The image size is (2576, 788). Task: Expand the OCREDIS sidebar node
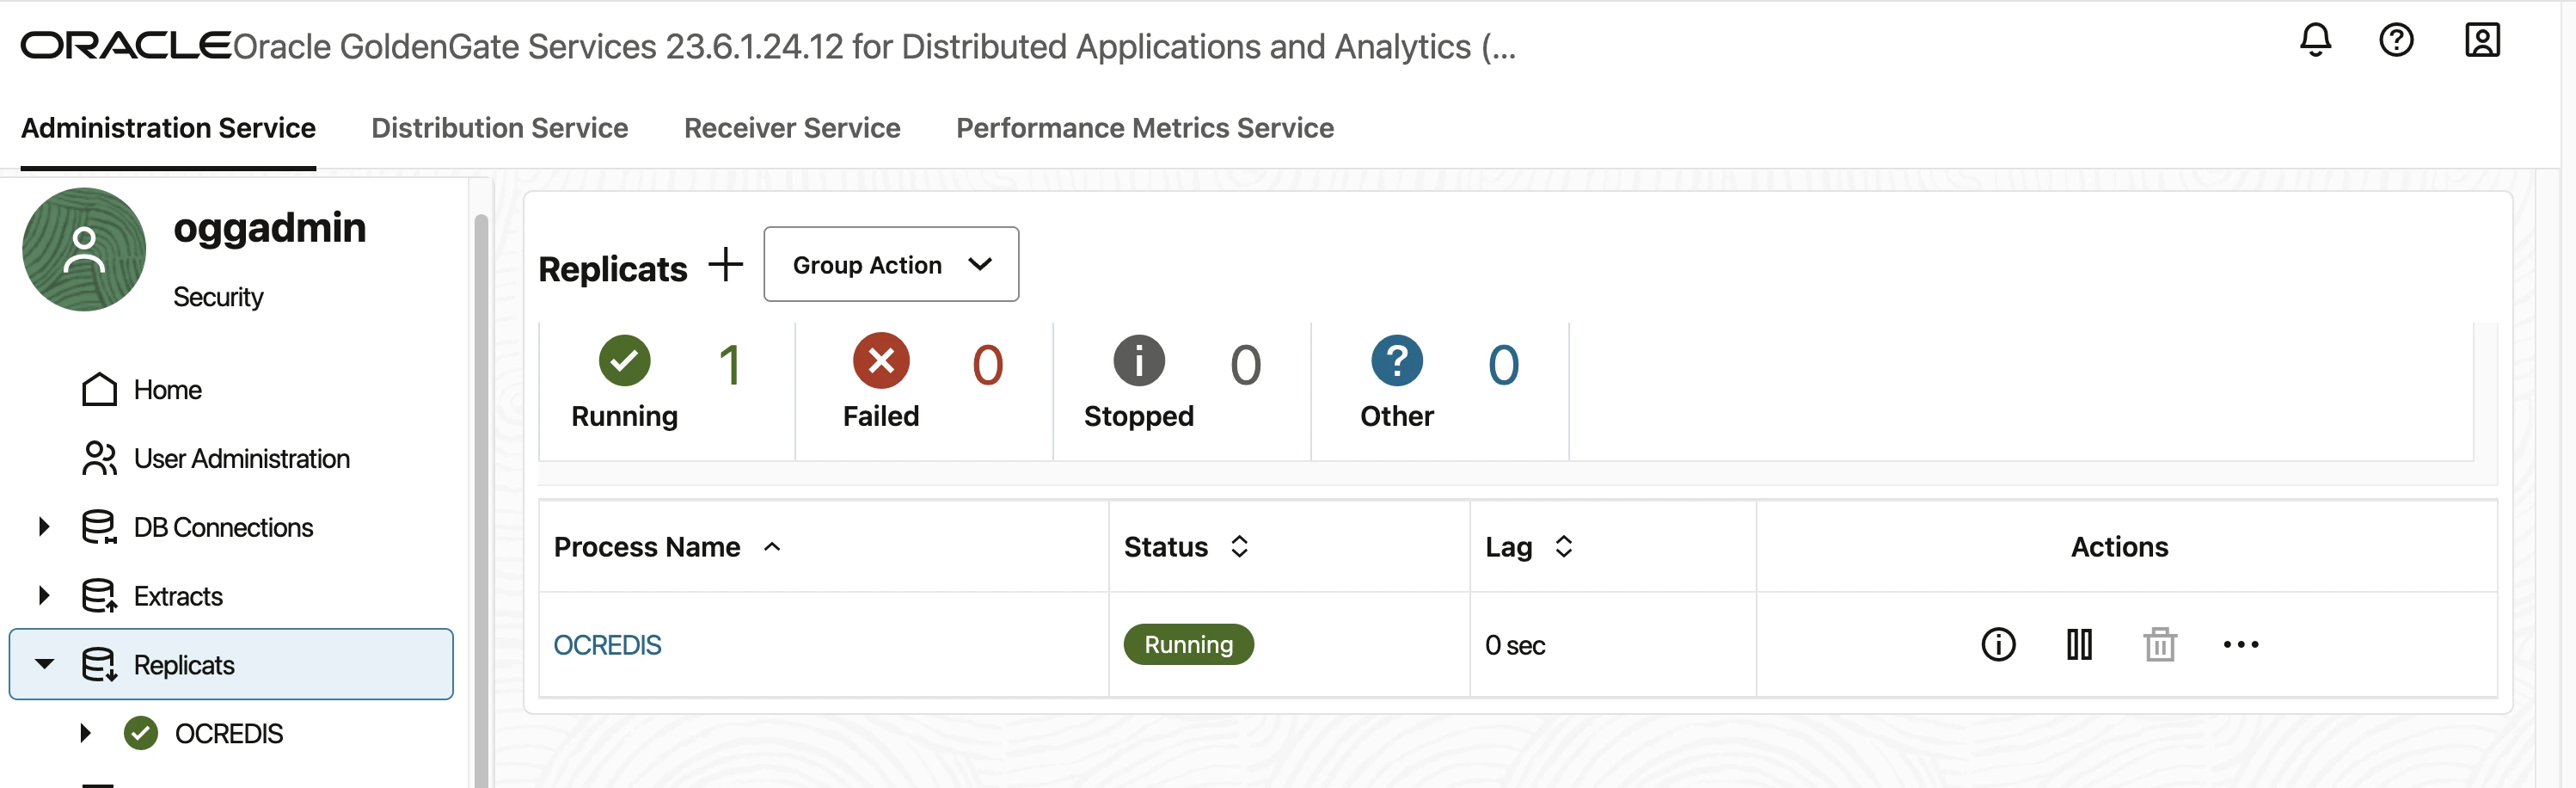point(86,733)
